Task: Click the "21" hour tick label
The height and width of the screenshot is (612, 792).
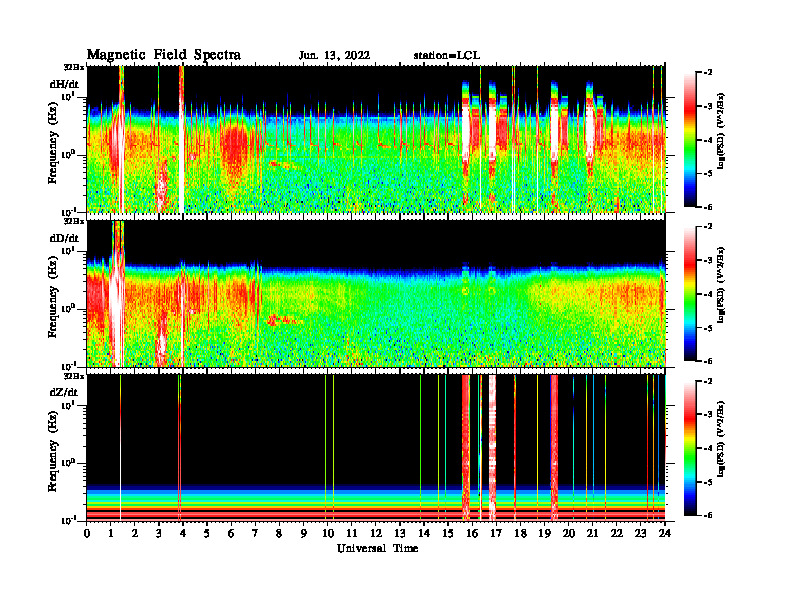Action: click(592, 533)
